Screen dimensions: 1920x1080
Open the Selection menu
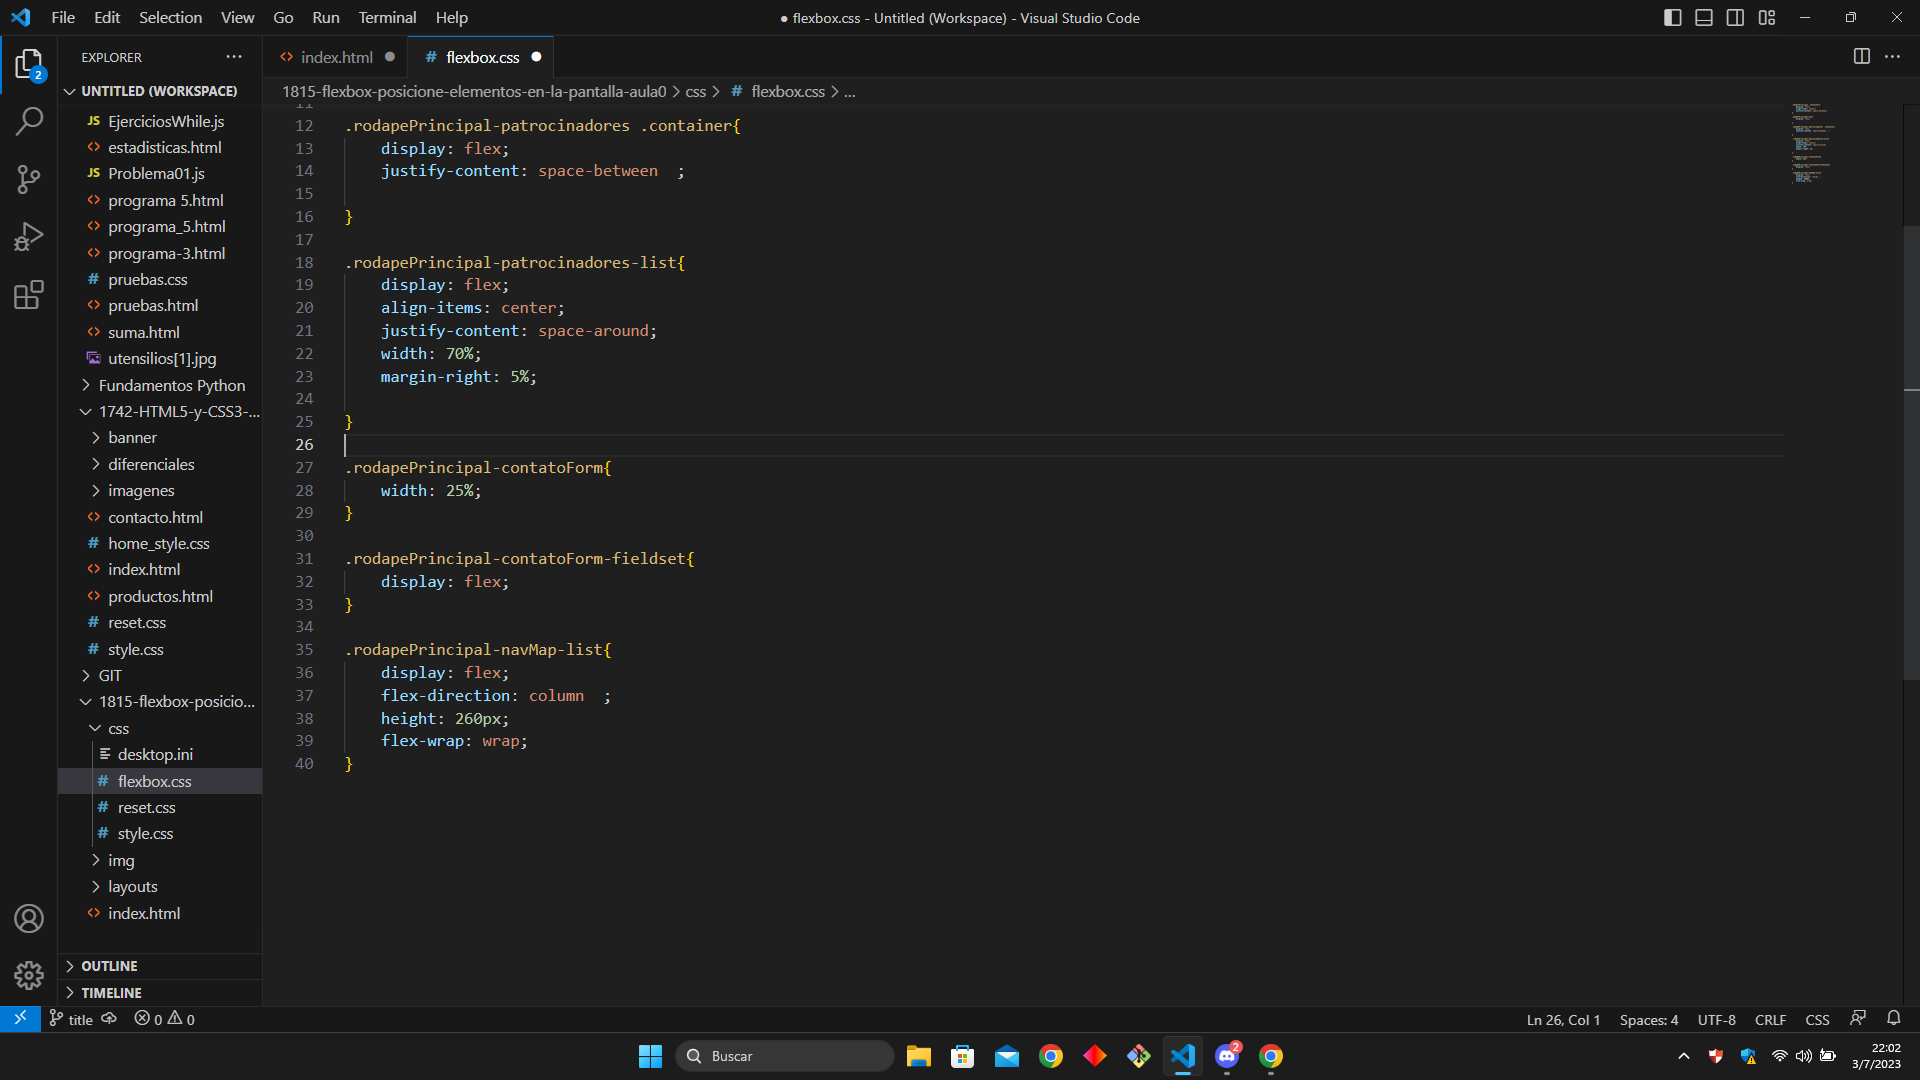coord(170,18)
